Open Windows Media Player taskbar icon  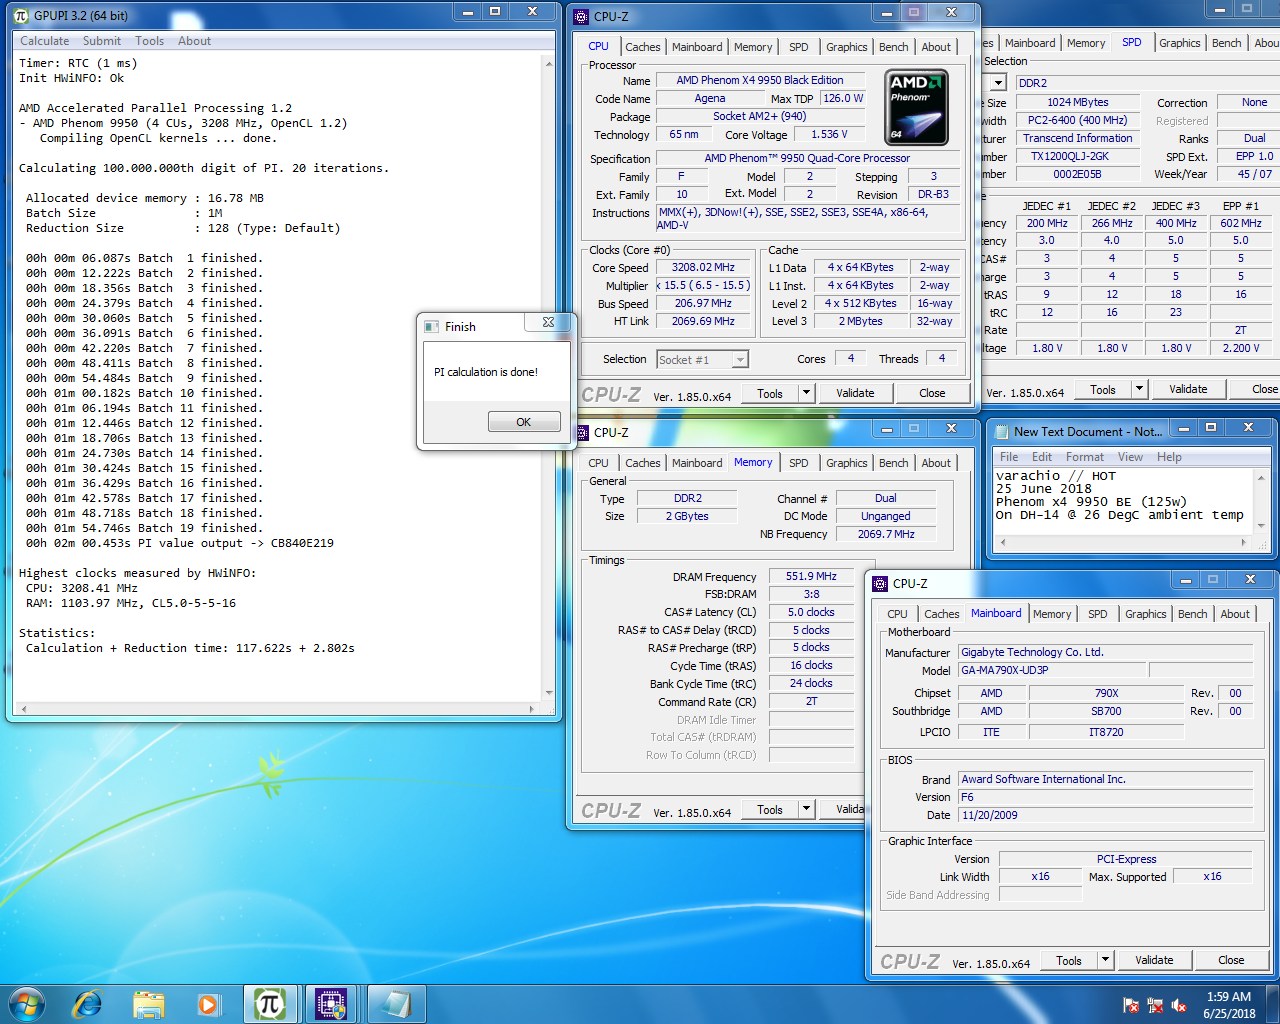pos(208,1004)
